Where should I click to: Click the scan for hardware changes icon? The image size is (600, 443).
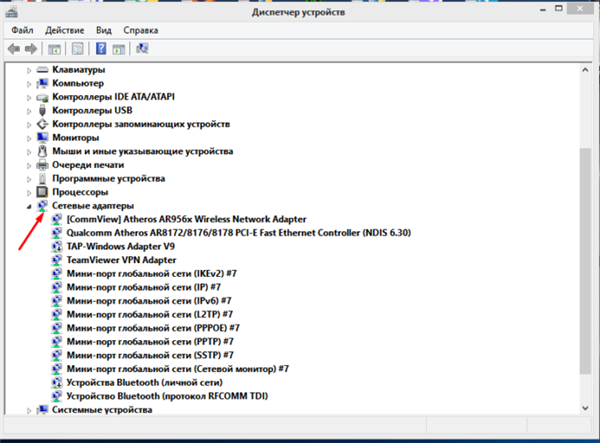142,49
